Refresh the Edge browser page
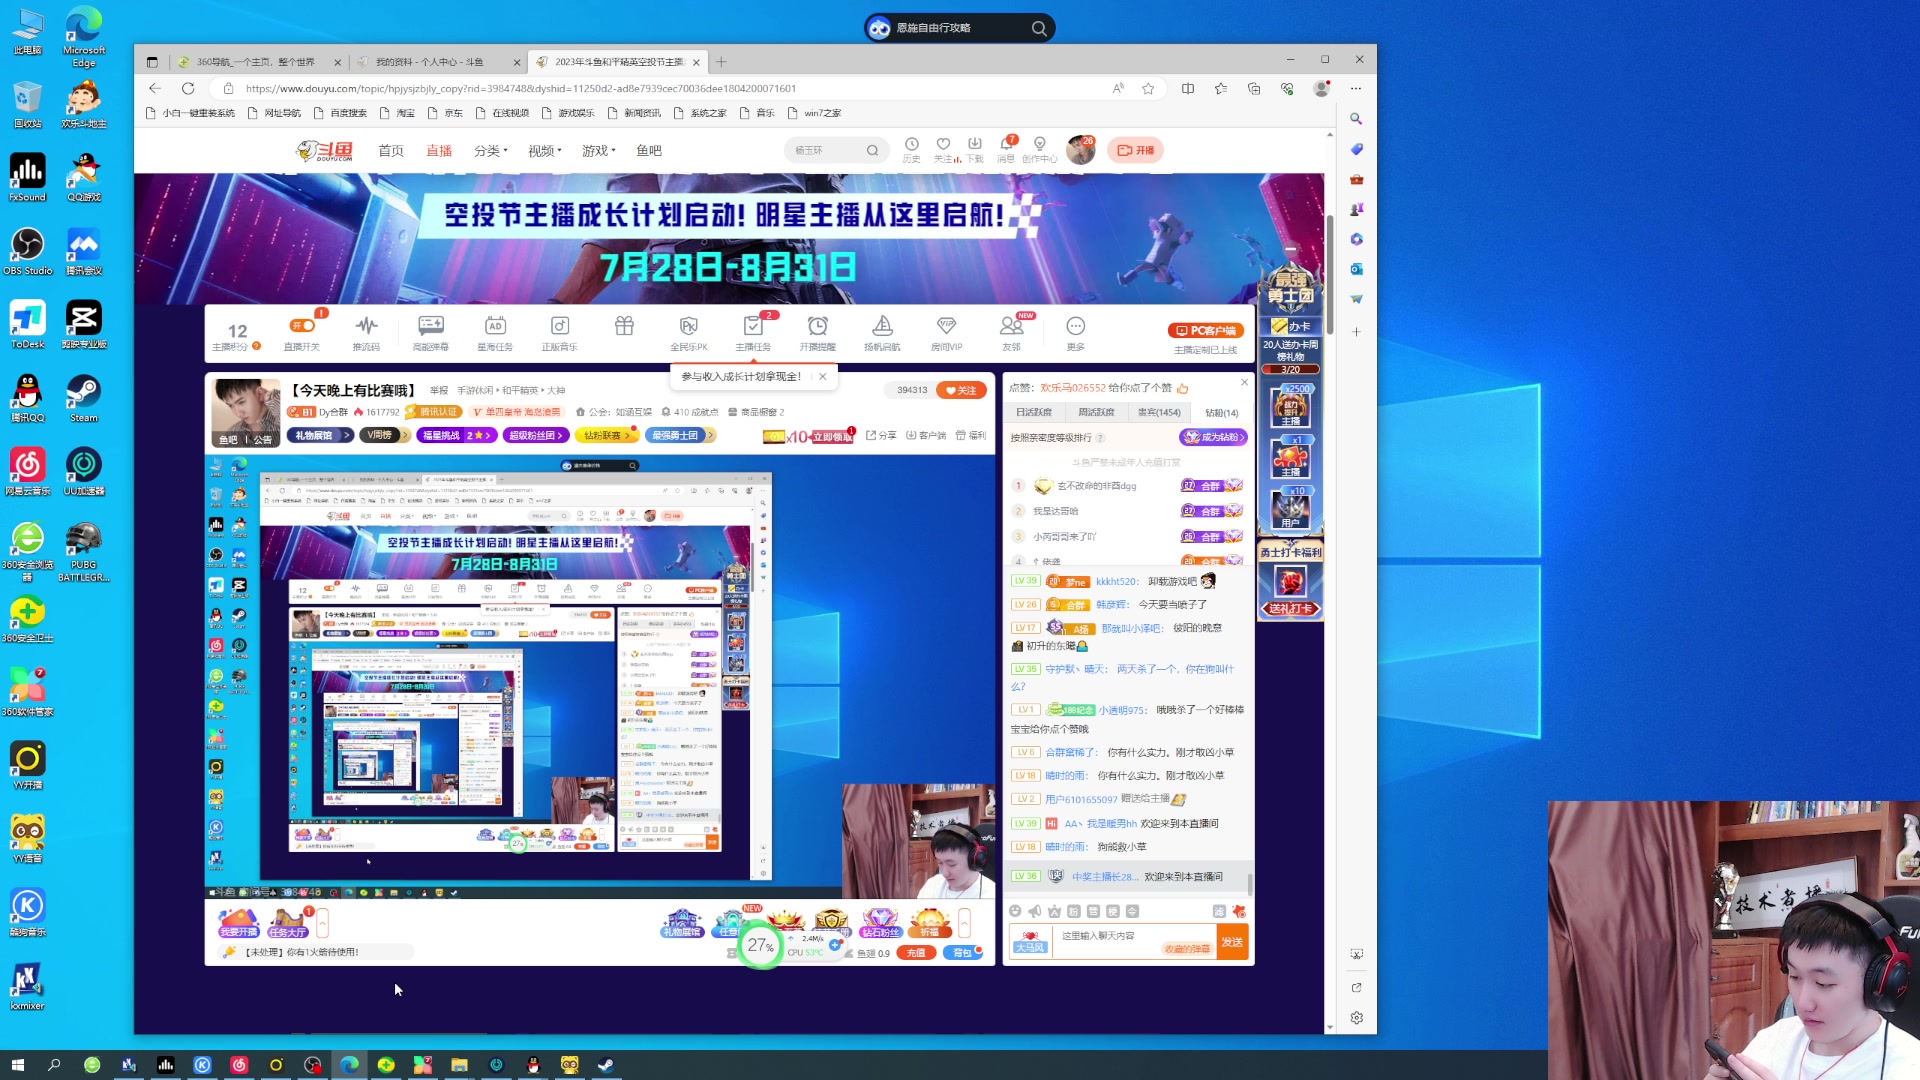Image resolution: width=1920 pixels, height=1080 pixels. [x=187, y=88]
